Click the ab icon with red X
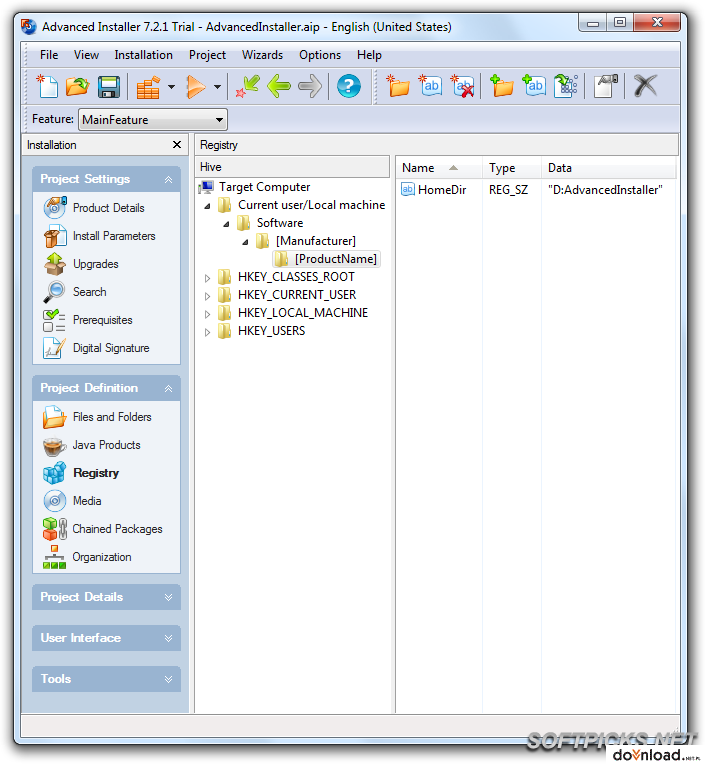706x764 pixels. tap(462, 86)
